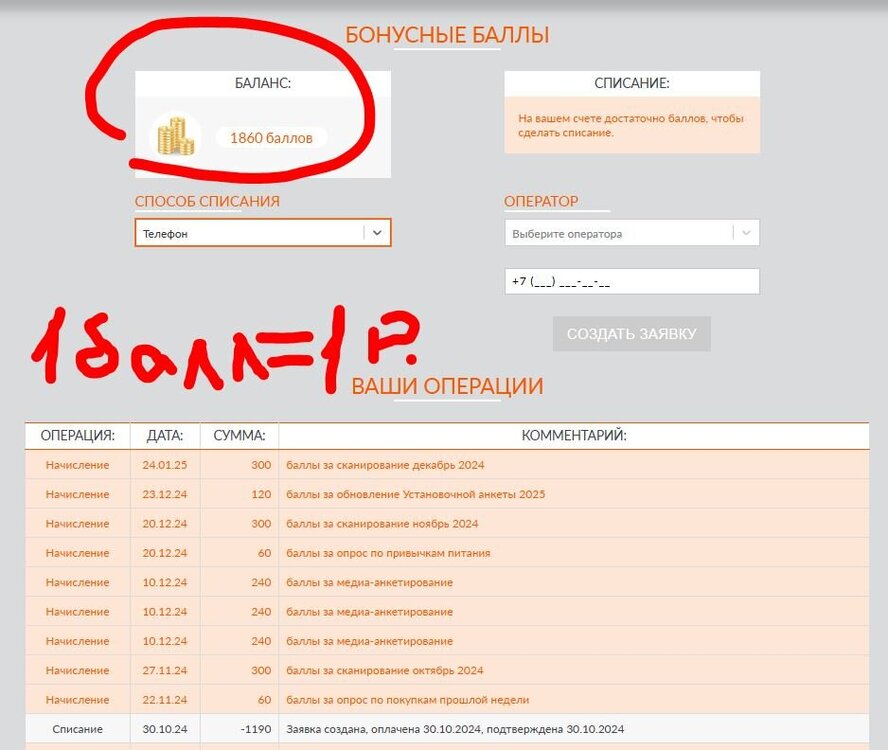This screenshot has height=750, width=888.
Task: Click the КОММЕНТАРИЙ: column header
Action: 574,436
